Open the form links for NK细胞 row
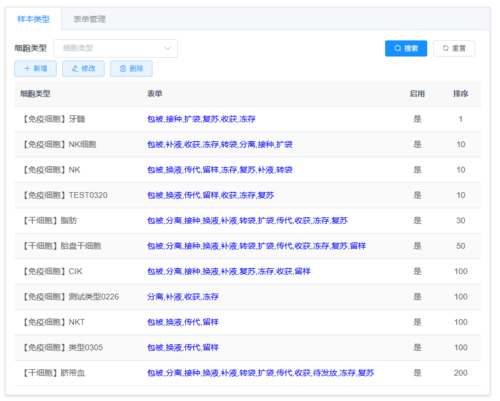The height and width of the screenshot is (401, 500). pyautogui.click(x=220, y=144)
